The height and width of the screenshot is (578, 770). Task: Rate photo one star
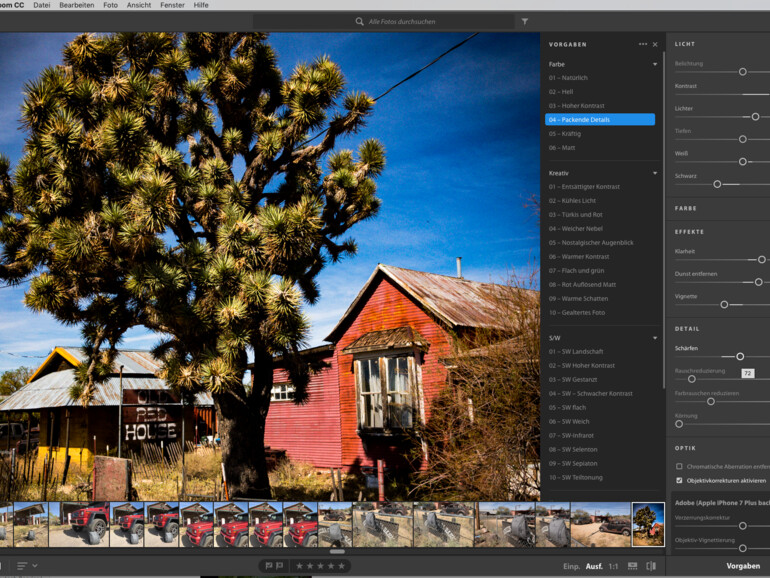[x=299, y=566]
